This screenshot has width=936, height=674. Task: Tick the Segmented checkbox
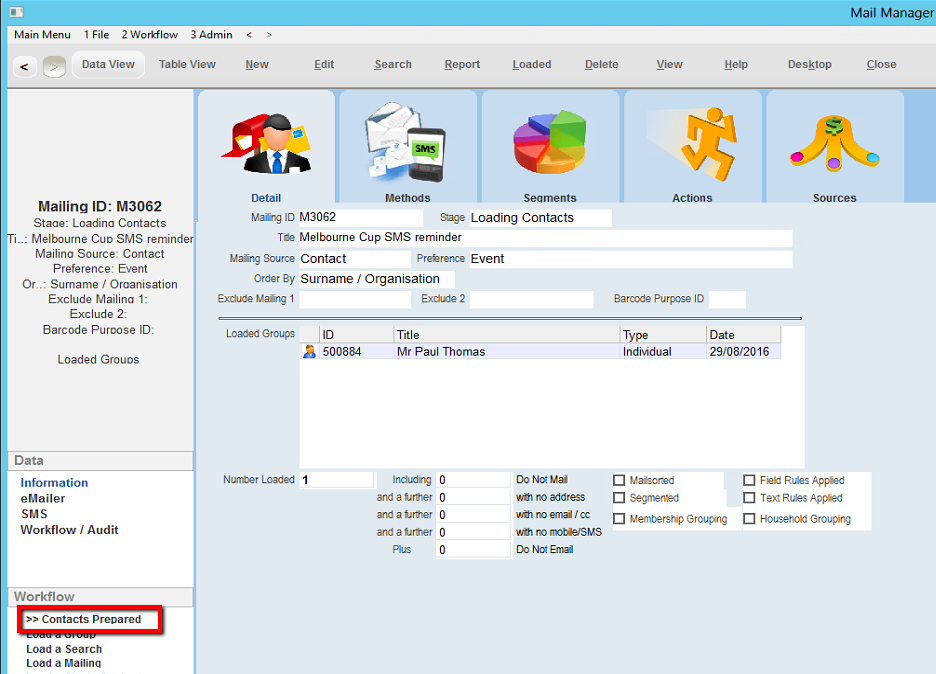point(619,498)
